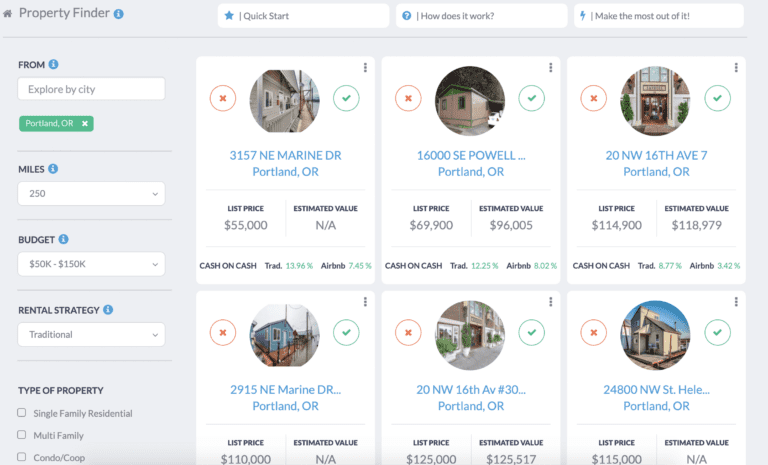Reject the 3157 NE Marine Dr listing
The image size is (768, 465).
coord(223,98)
